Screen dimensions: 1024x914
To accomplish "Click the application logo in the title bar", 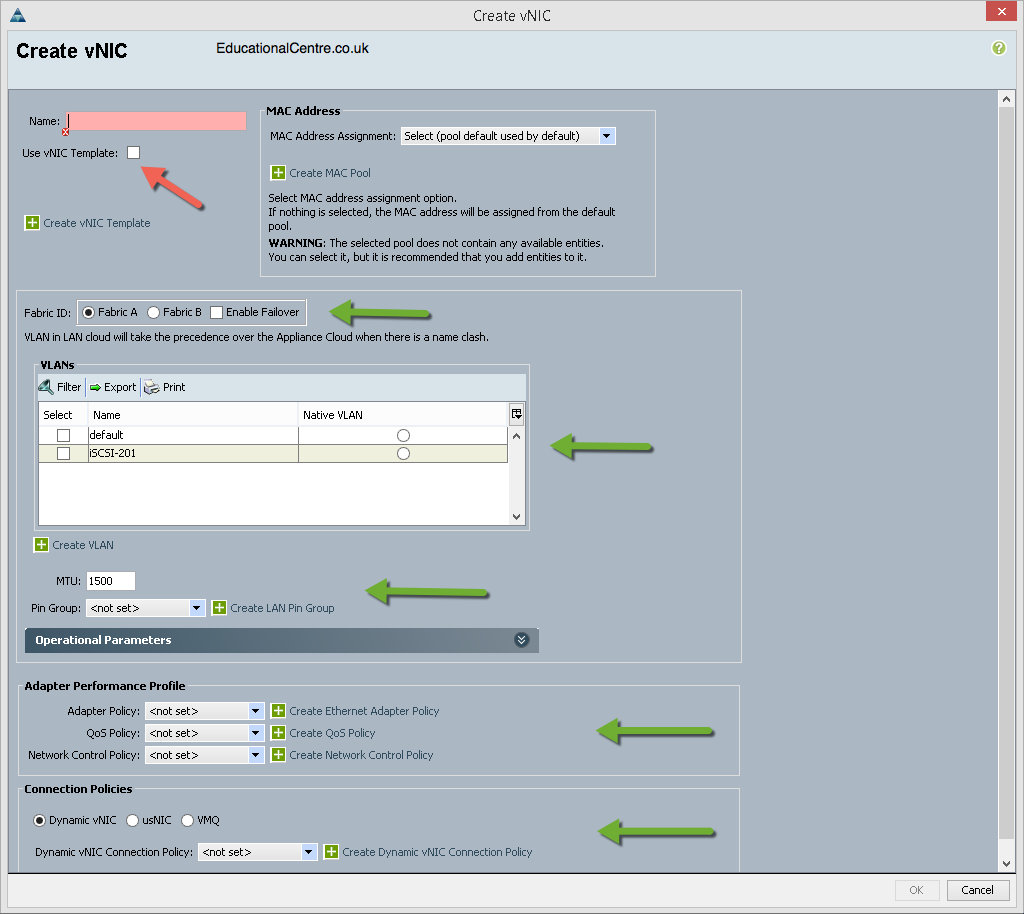I will pos(18,14).
